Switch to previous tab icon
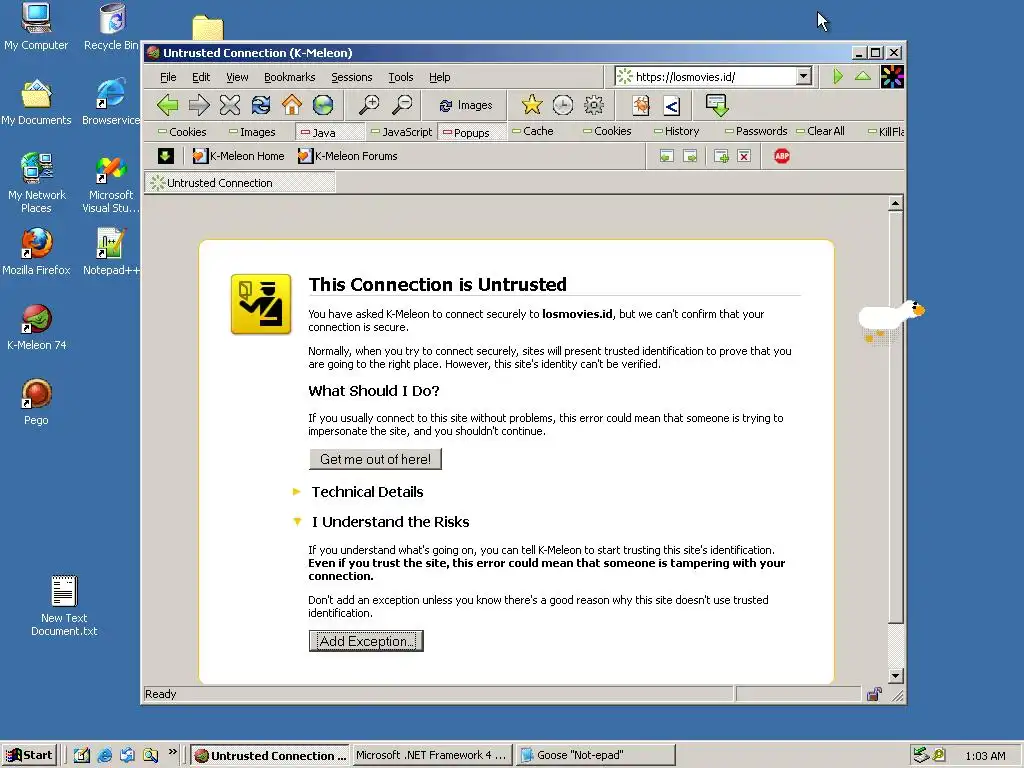This screenshot has height=768, width=1024. tap(666, 156)
